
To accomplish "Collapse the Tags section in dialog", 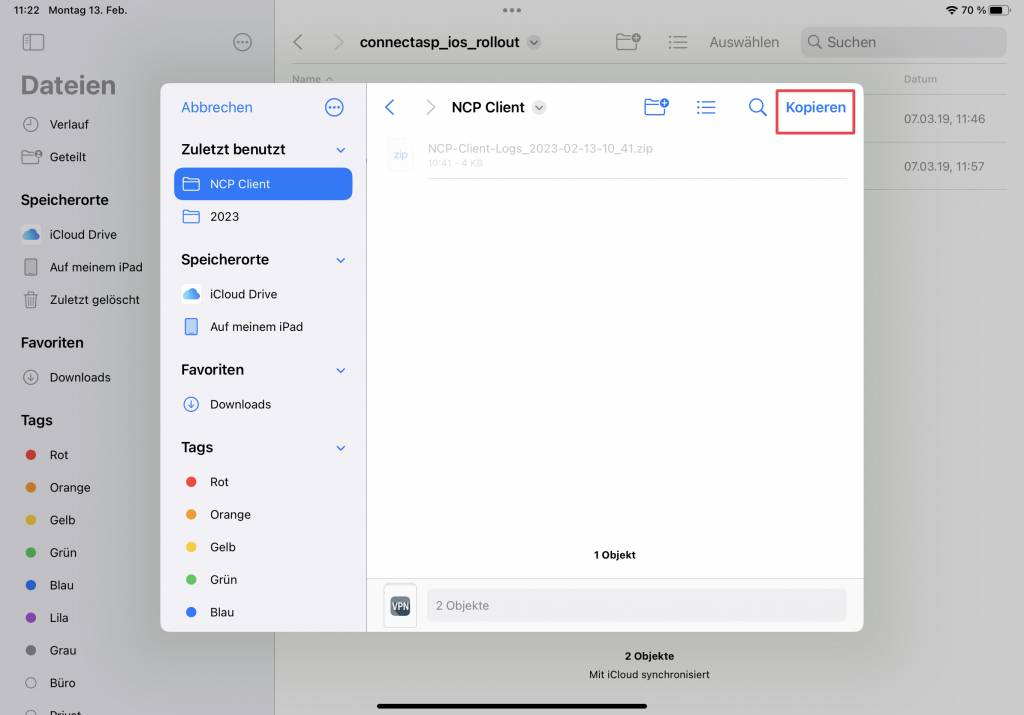I will (x=340, y=448).
